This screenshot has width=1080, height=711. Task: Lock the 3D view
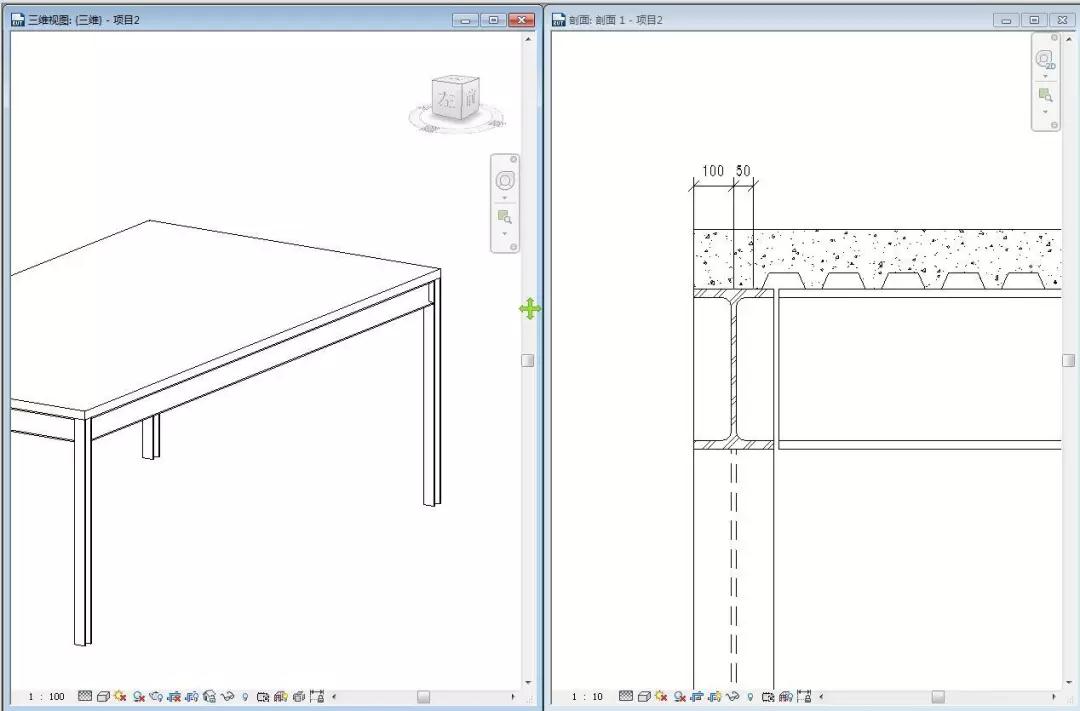click(x=209, y=697)
